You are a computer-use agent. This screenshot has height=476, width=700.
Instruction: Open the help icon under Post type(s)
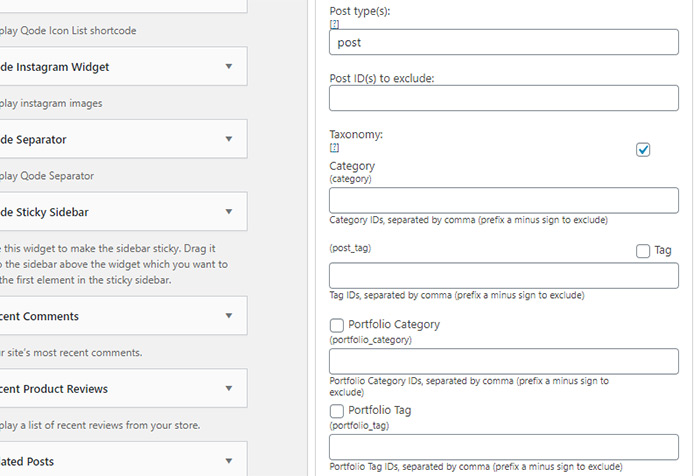click(334, 24)
